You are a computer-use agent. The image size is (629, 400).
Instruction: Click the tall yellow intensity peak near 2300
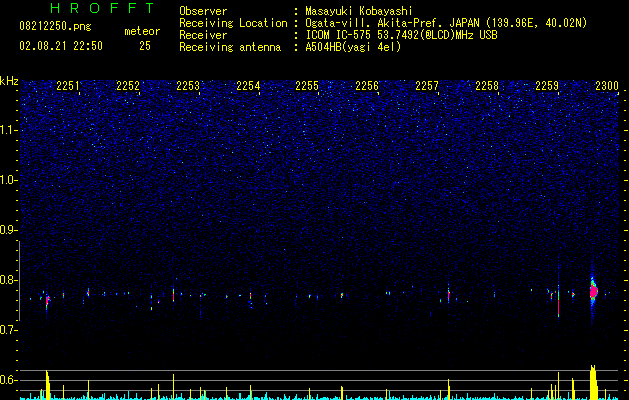[x=593, y=382]
